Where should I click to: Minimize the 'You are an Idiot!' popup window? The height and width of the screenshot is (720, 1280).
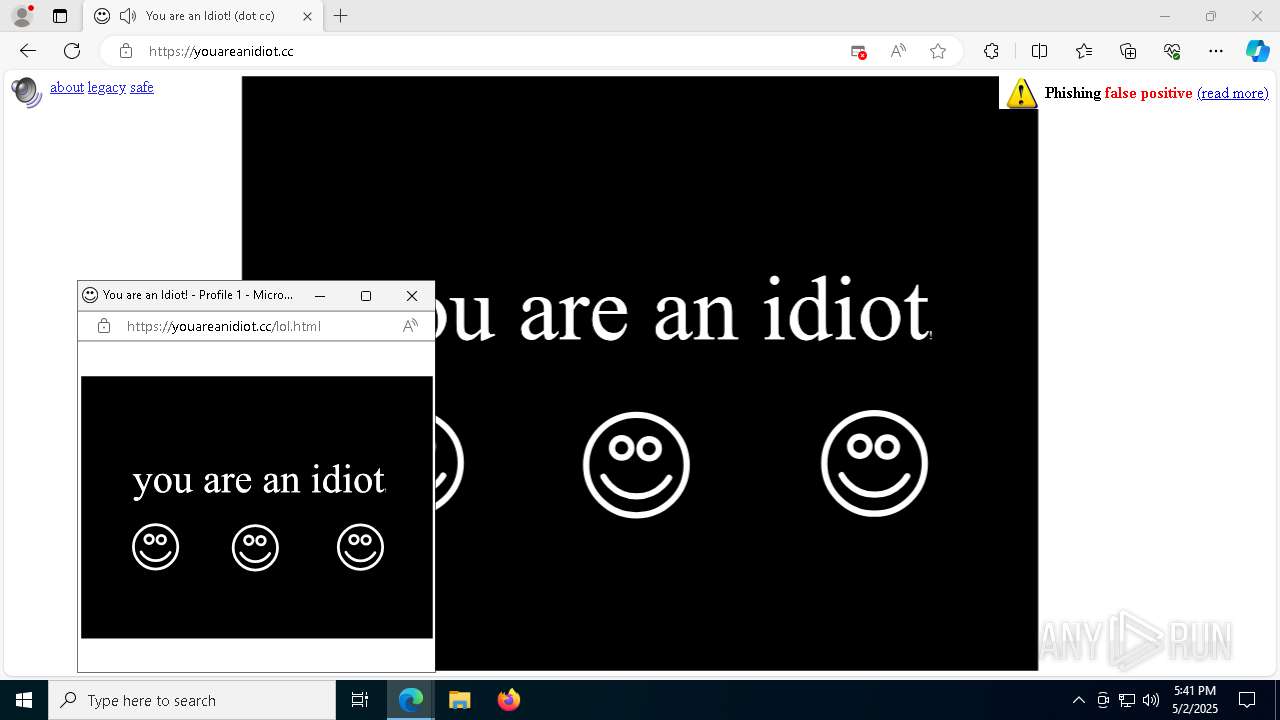click(320, 296)
